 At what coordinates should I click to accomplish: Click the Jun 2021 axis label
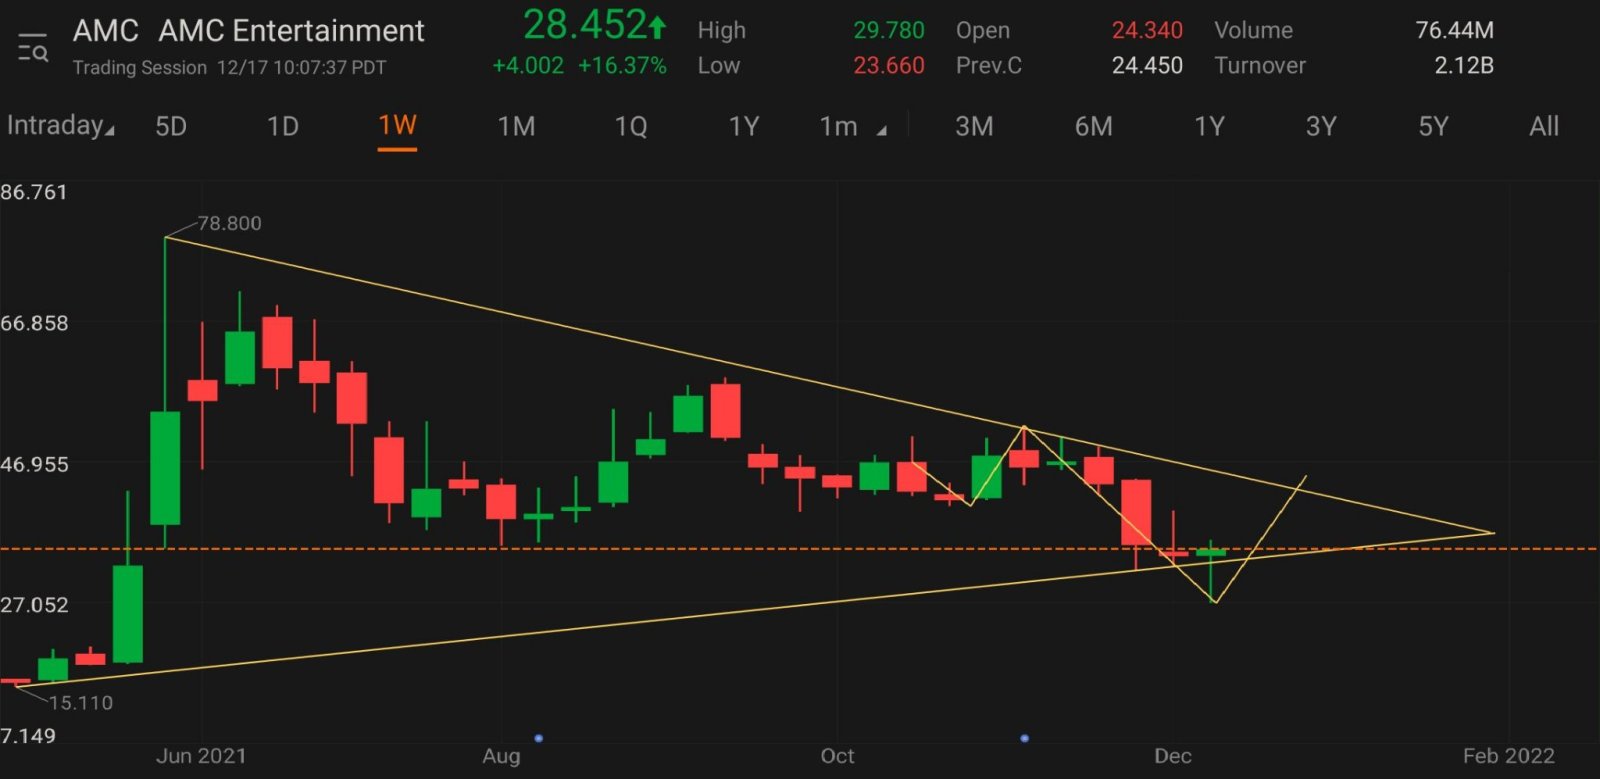pyautogui.click(x=201, y=756)
